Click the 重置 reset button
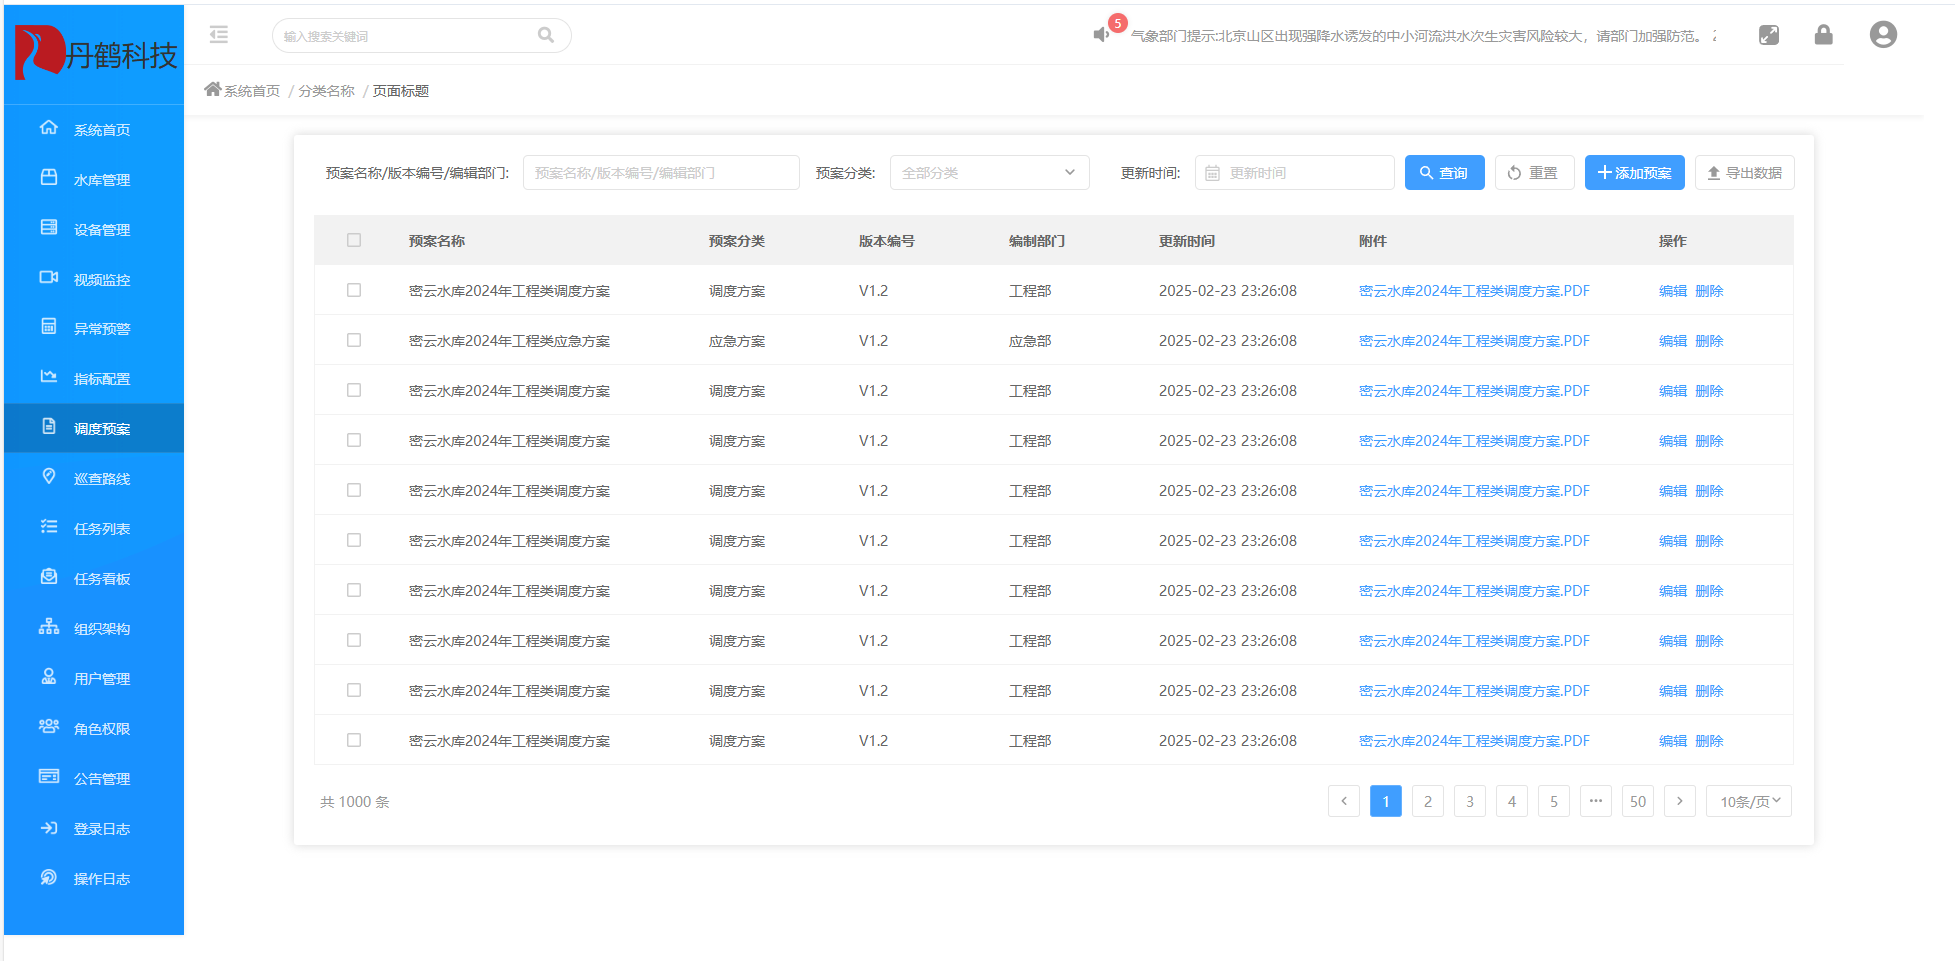Viewport: 1955px width, 961px height. pos(1535,173)
